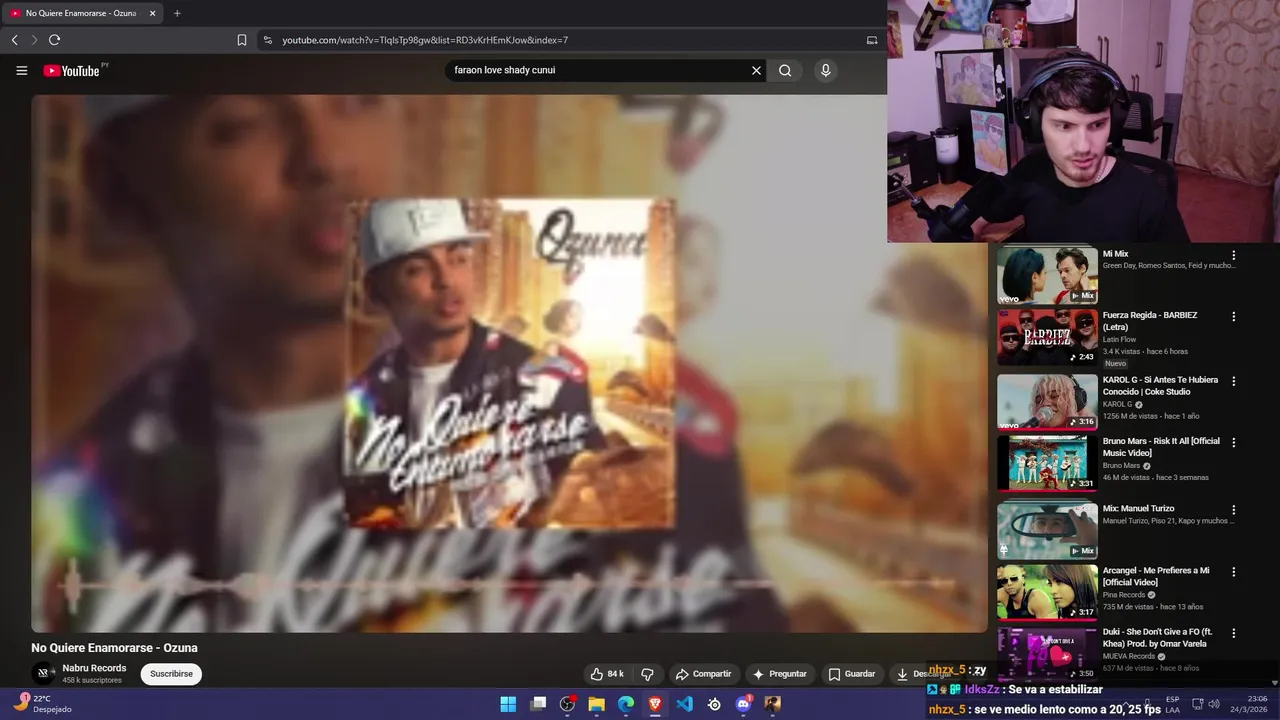Open more options for Mi Mix
This screenshot has width=1280, height=720.
(x=1233, y=255)
